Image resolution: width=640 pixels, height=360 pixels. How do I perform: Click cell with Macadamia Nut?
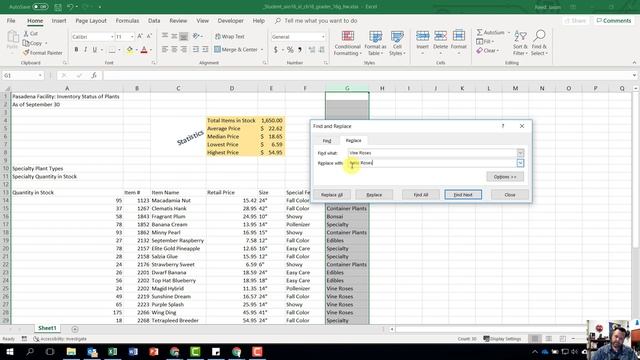(178, 200)
